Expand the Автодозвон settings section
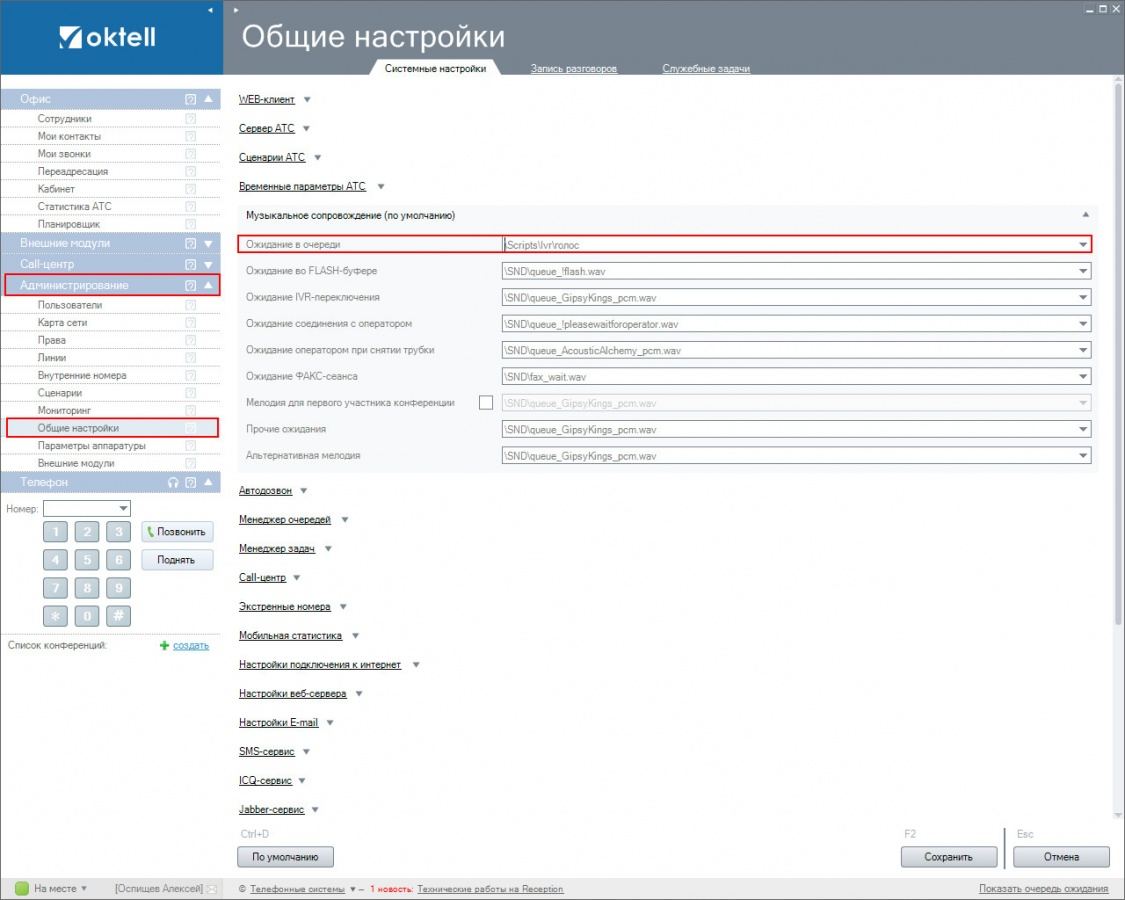The width and height of the screenshot is (1125, 900). click(303, 491)
